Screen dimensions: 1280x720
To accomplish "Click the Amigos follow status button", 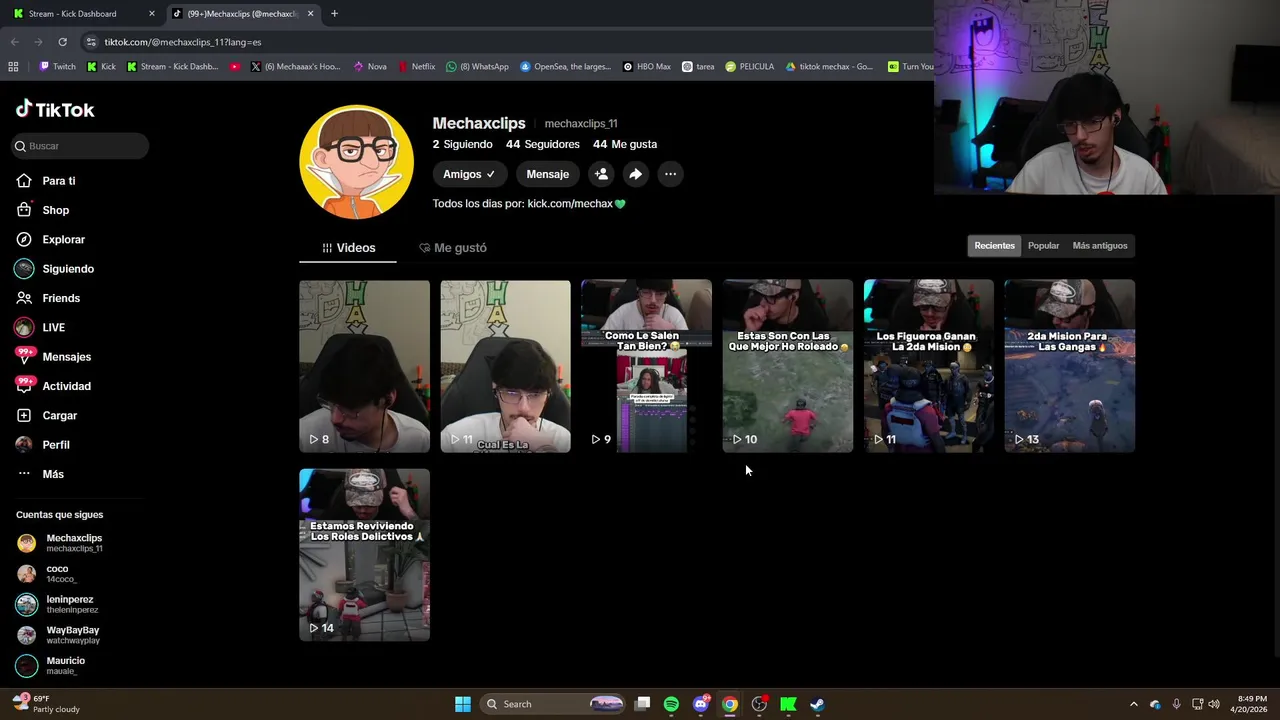I will tap(469, 174).
